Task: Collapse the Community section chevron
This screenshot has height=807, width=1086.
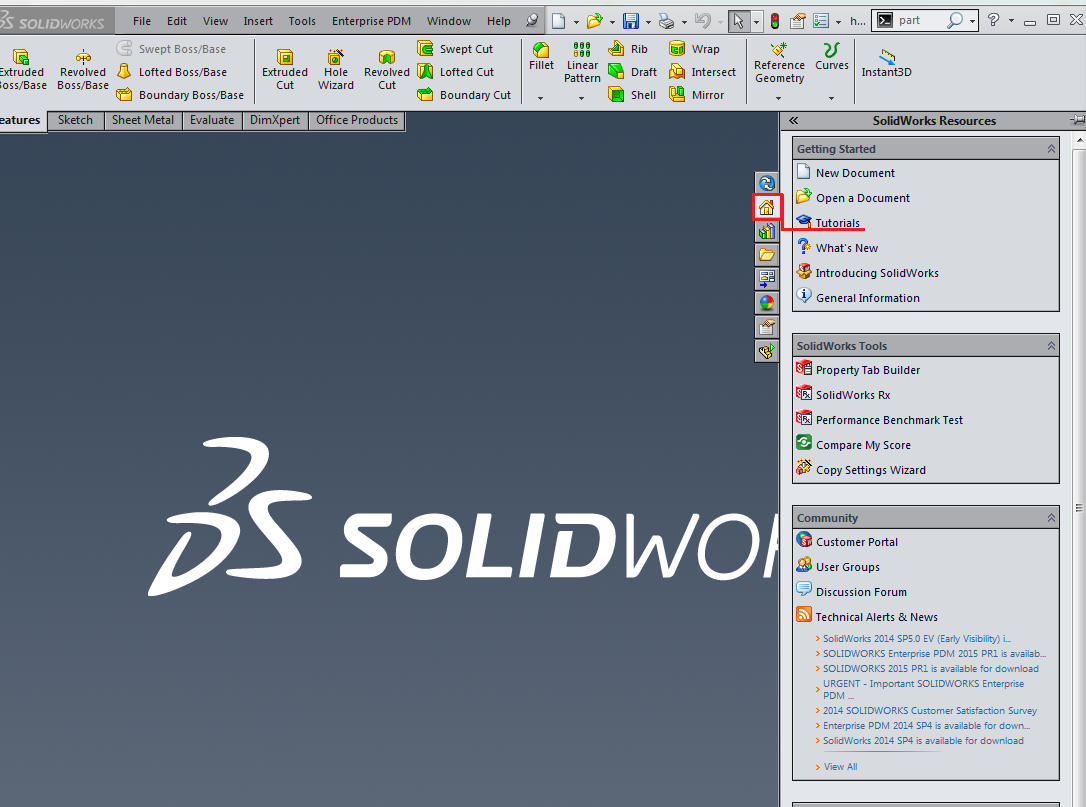Action: [1051, 518]
